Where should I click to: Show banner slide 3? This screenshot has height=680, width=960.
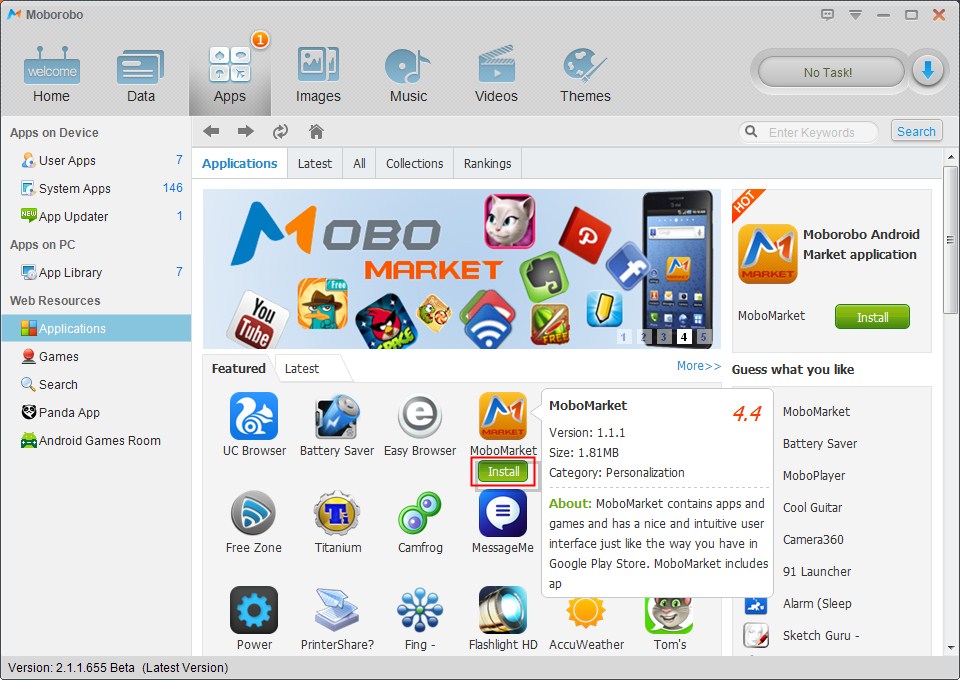click(x=664, y=337)
